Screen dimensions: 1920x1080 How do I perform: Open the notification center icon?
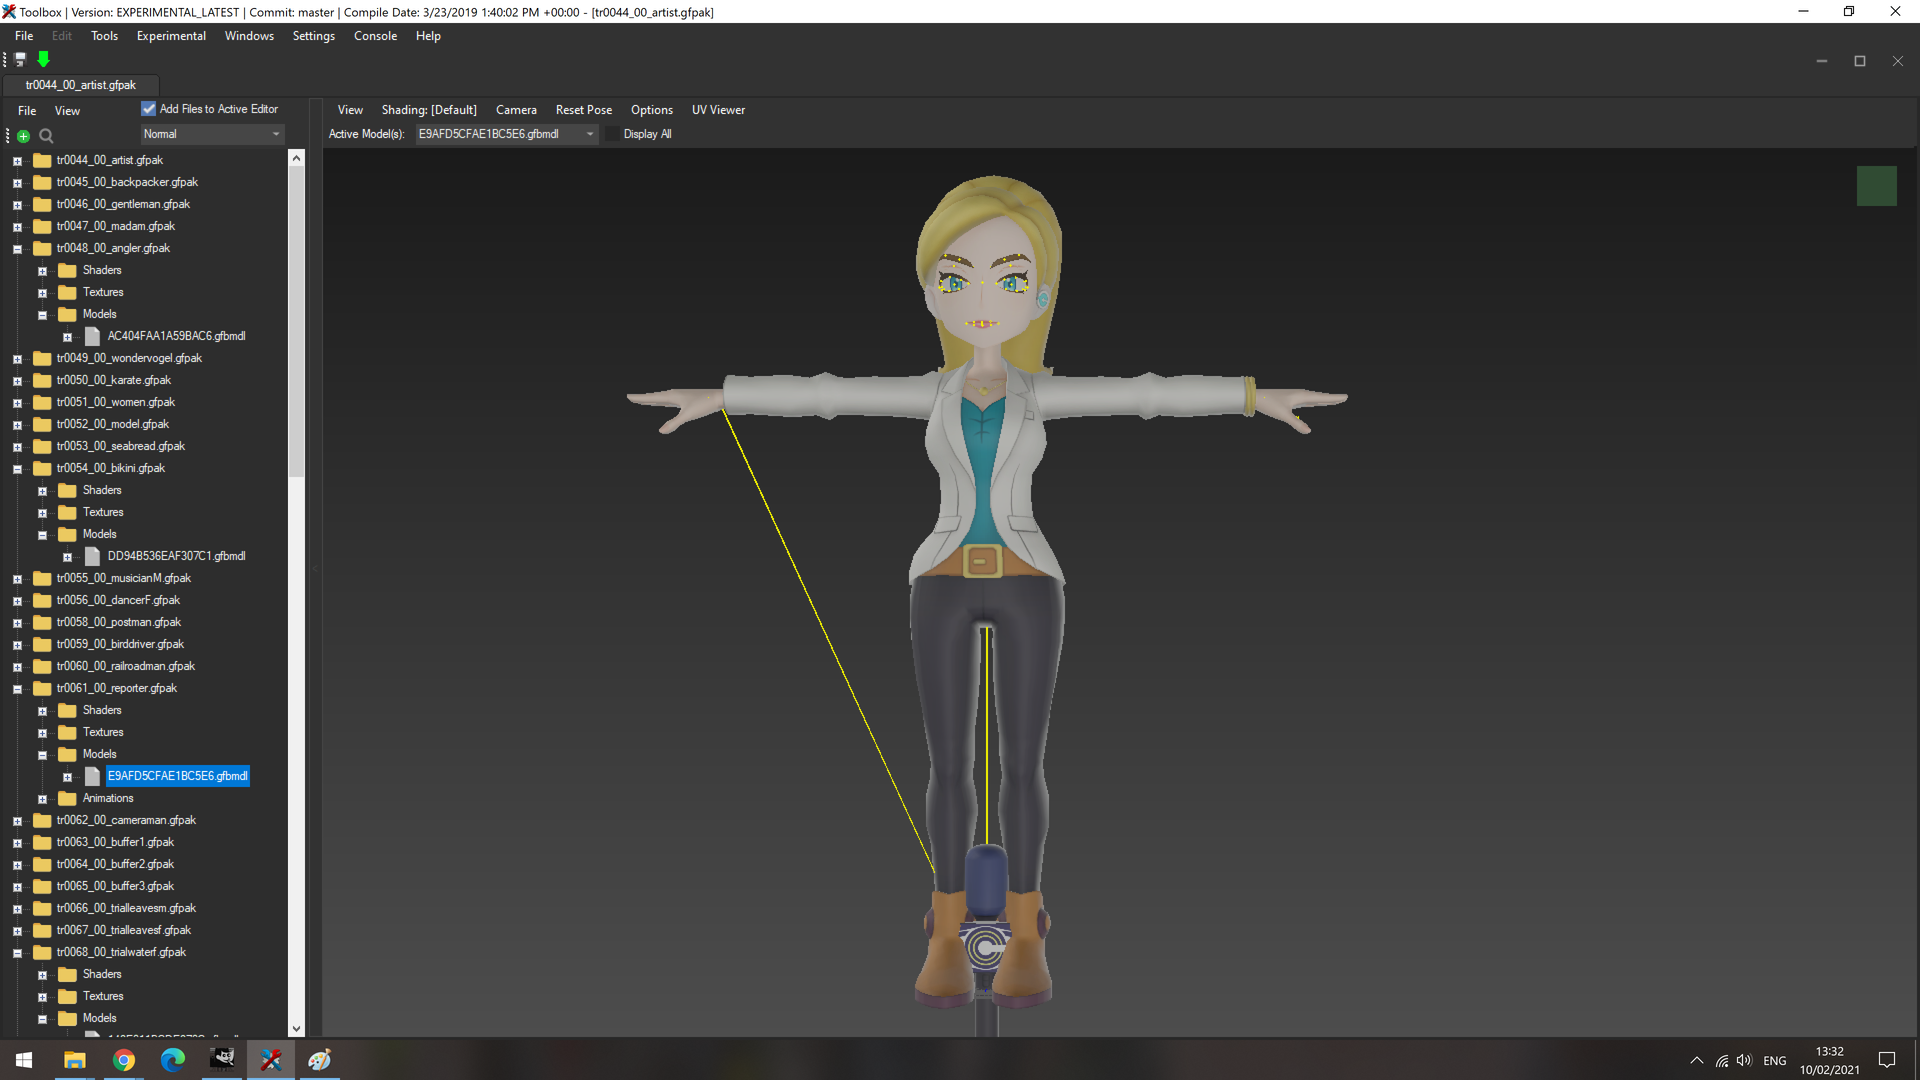(x=1887, y=1060)
